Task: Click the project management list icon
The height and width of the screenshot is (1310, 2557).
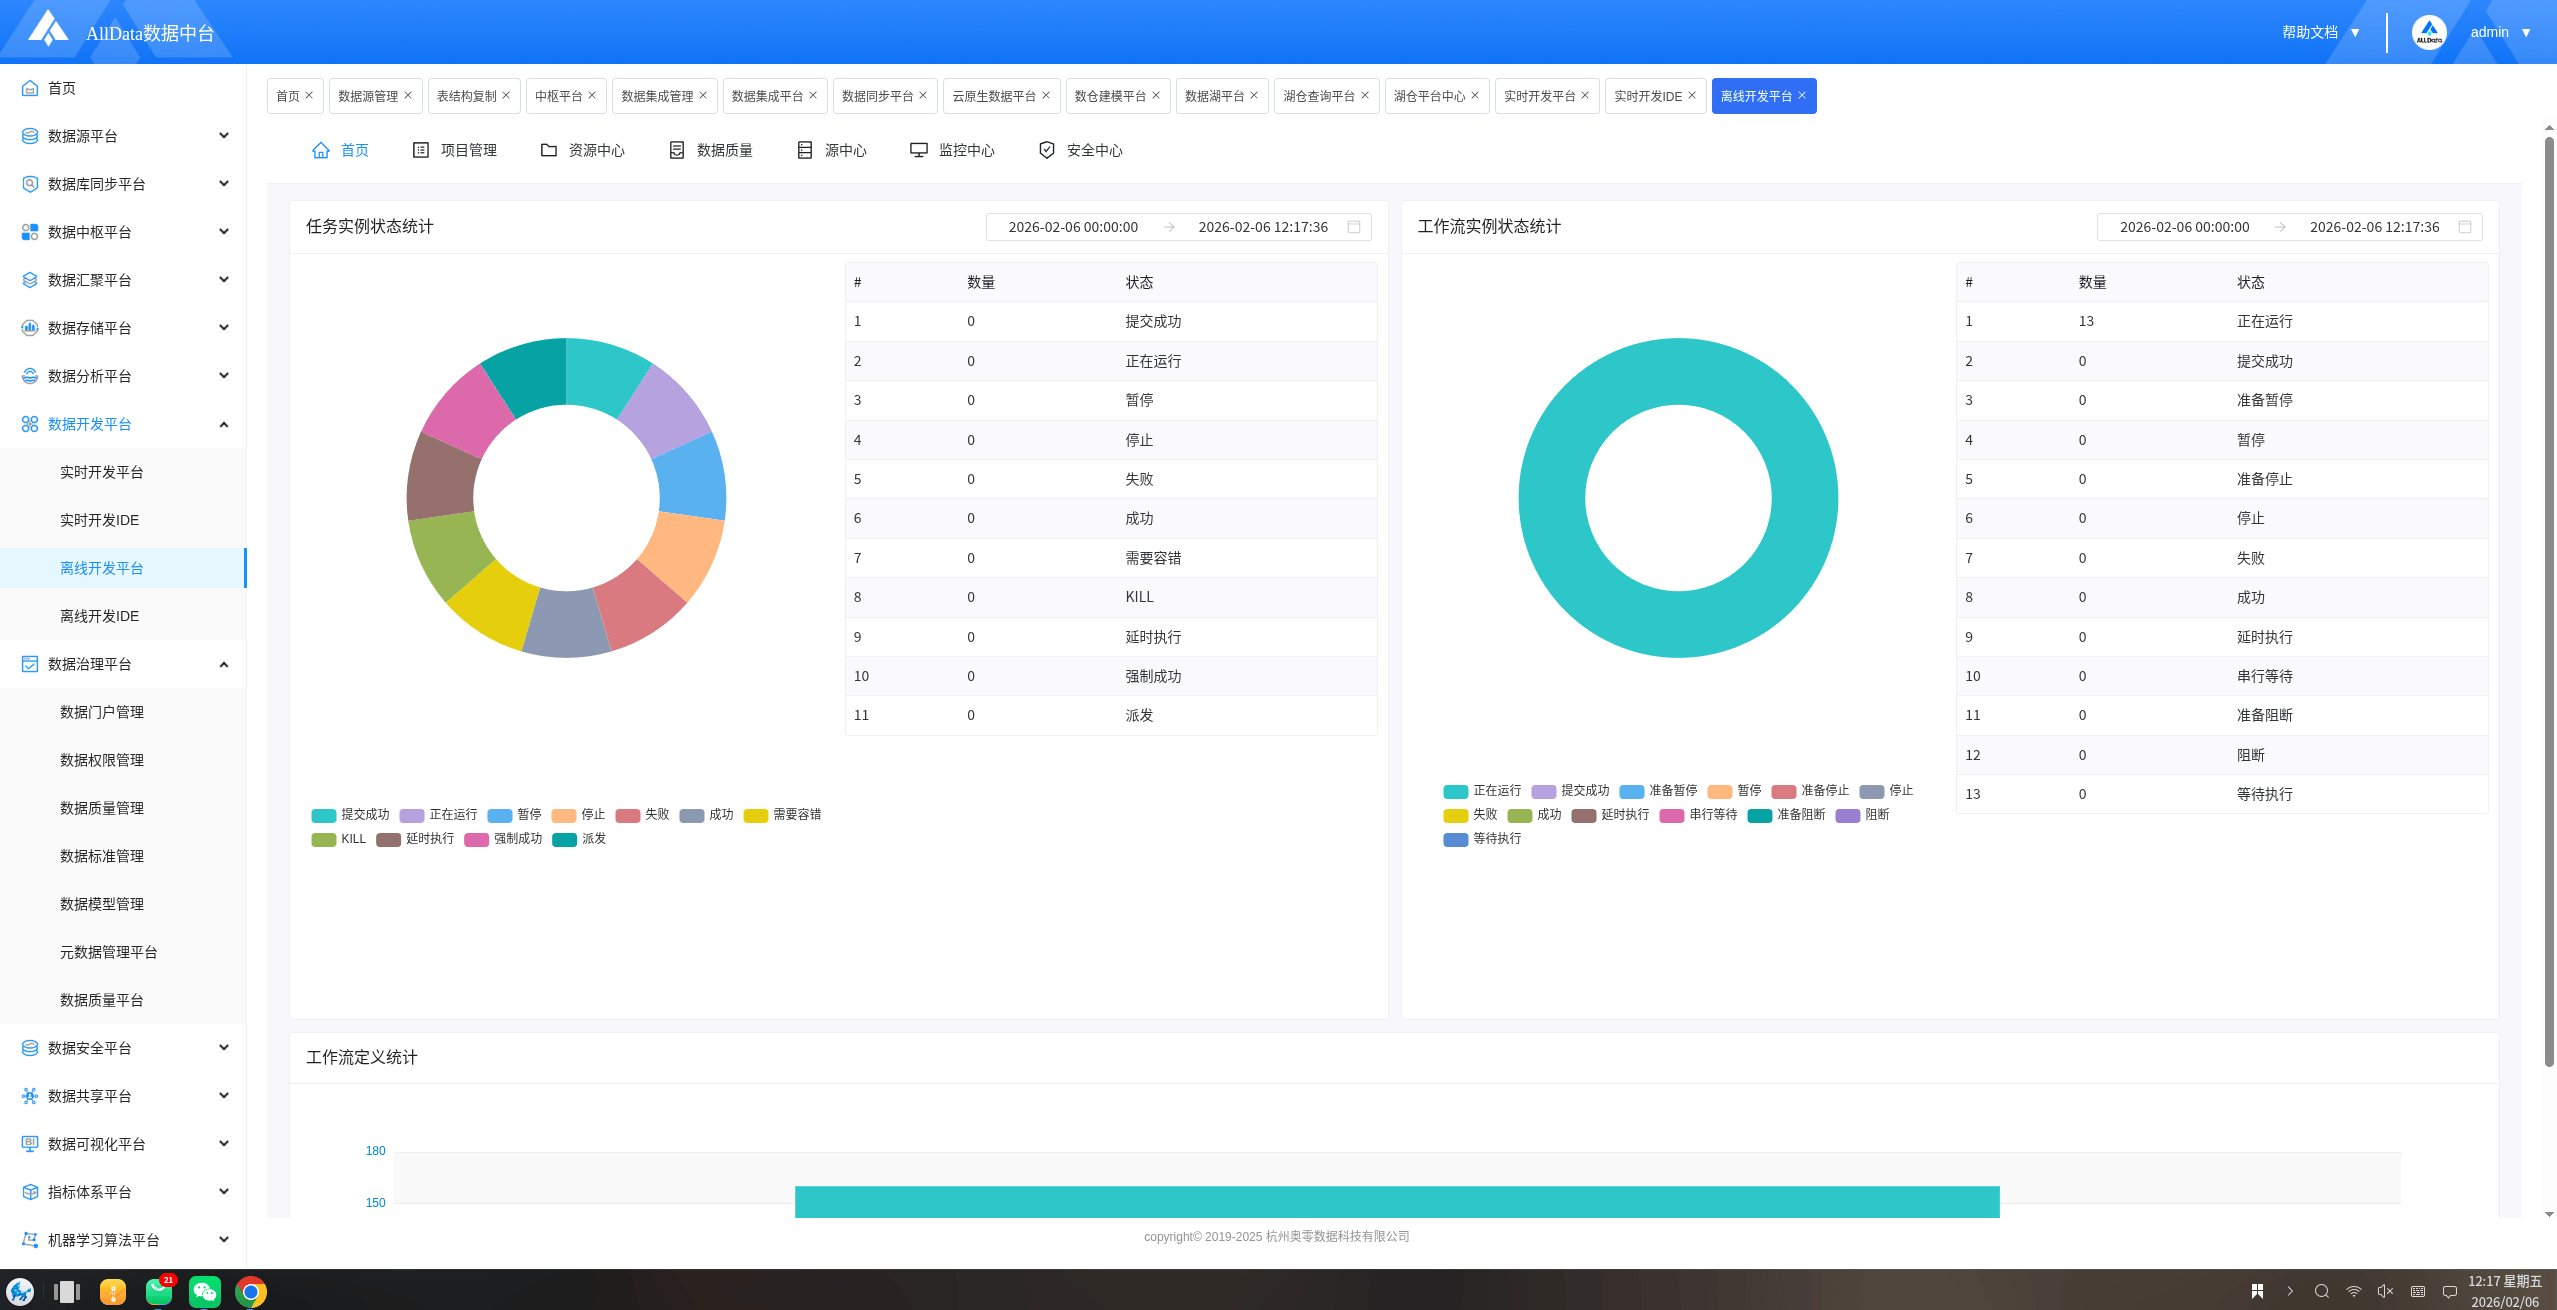Action: point(421,150)
